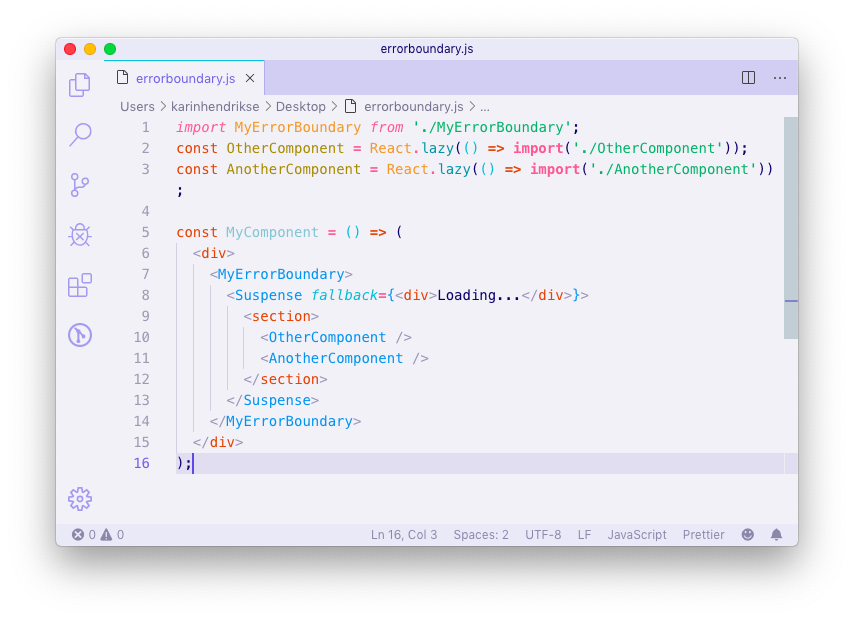Change indentation via the Spaces: 2 item
This screenshot has width=854, height=620.
(x=481, y=534)
